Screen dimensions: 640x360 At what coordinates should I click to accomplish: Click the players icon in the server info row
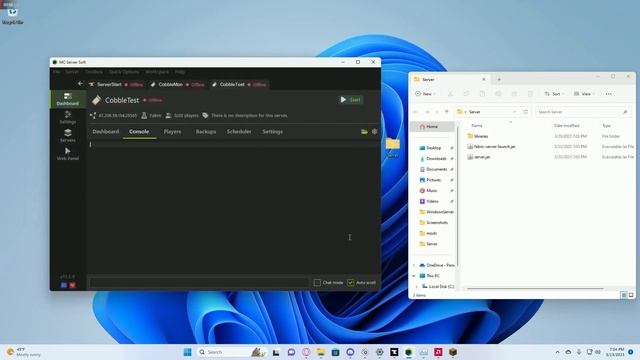click(168, 116)
